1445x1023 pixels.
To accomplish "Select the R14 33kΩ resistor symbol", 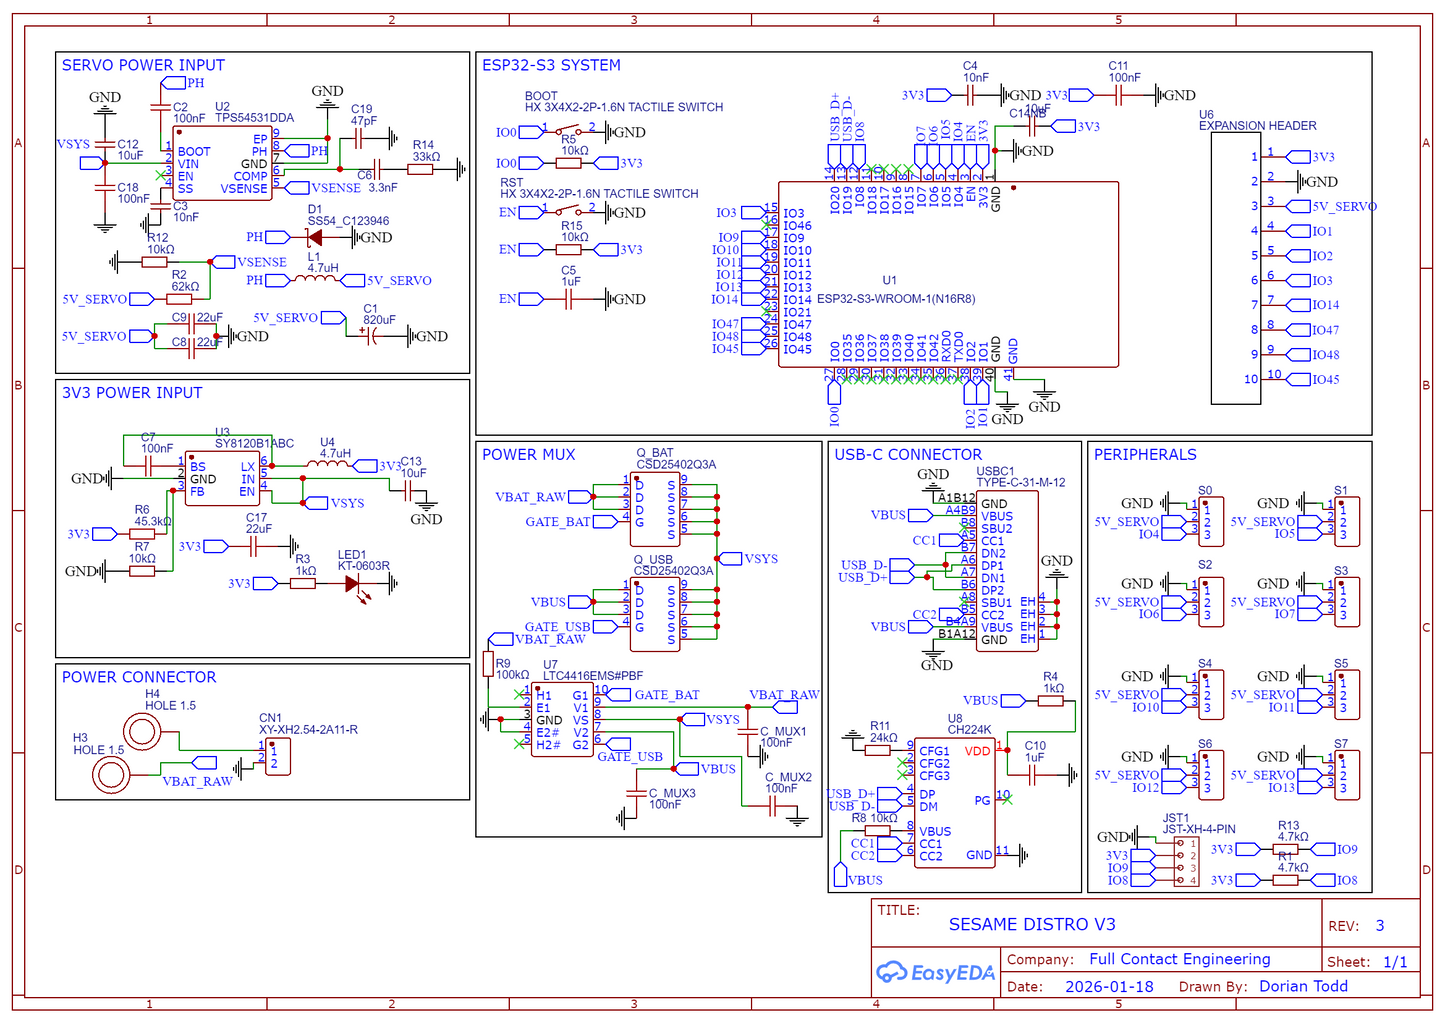I will (421, 169).
